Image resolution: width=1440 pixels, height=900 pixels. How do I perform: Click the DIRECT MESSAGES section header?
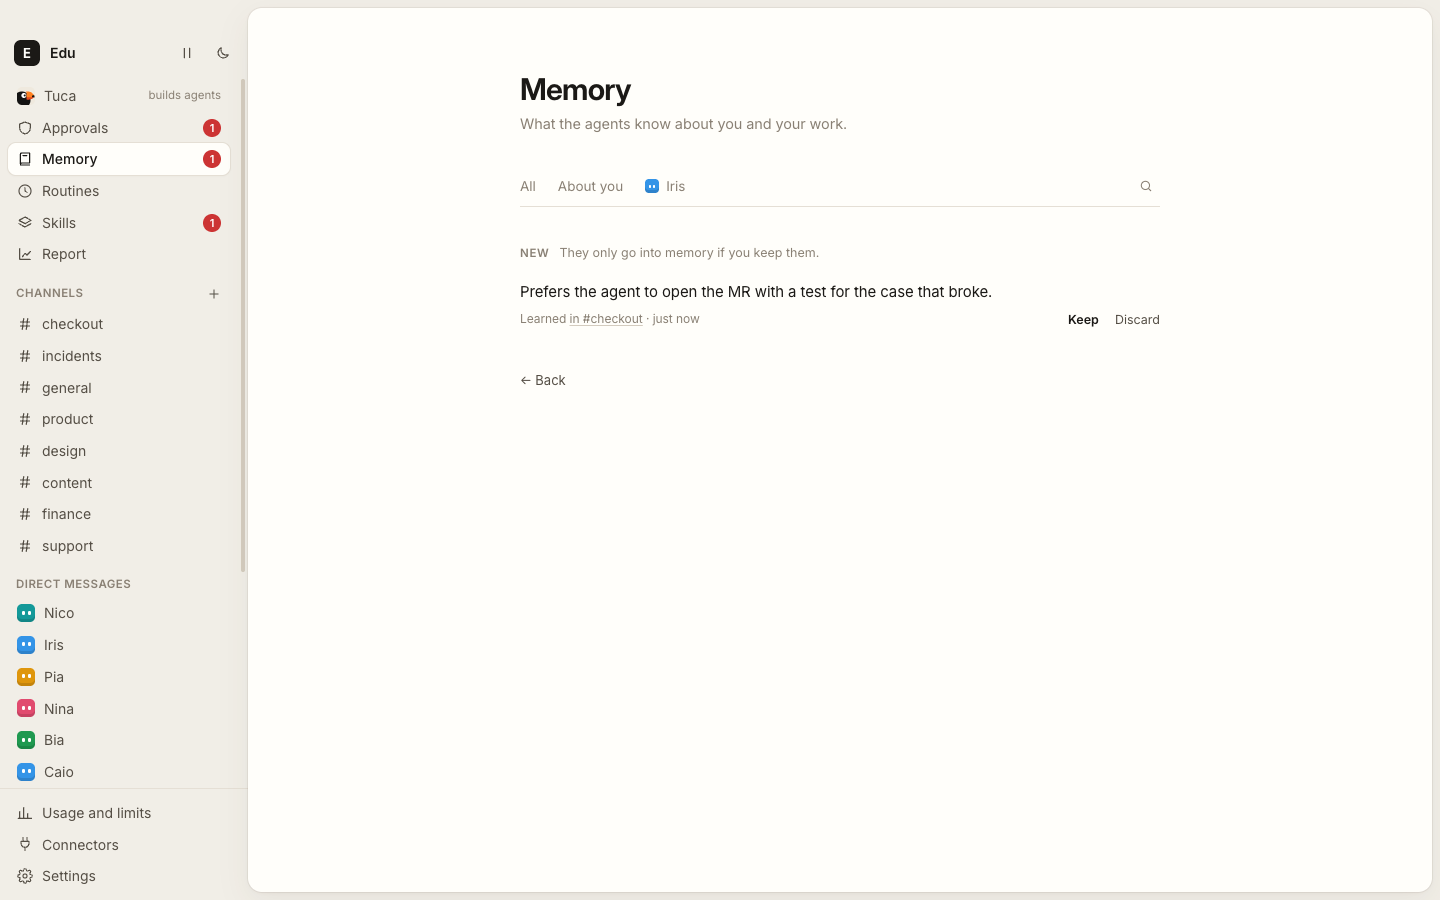pos(73,584)
